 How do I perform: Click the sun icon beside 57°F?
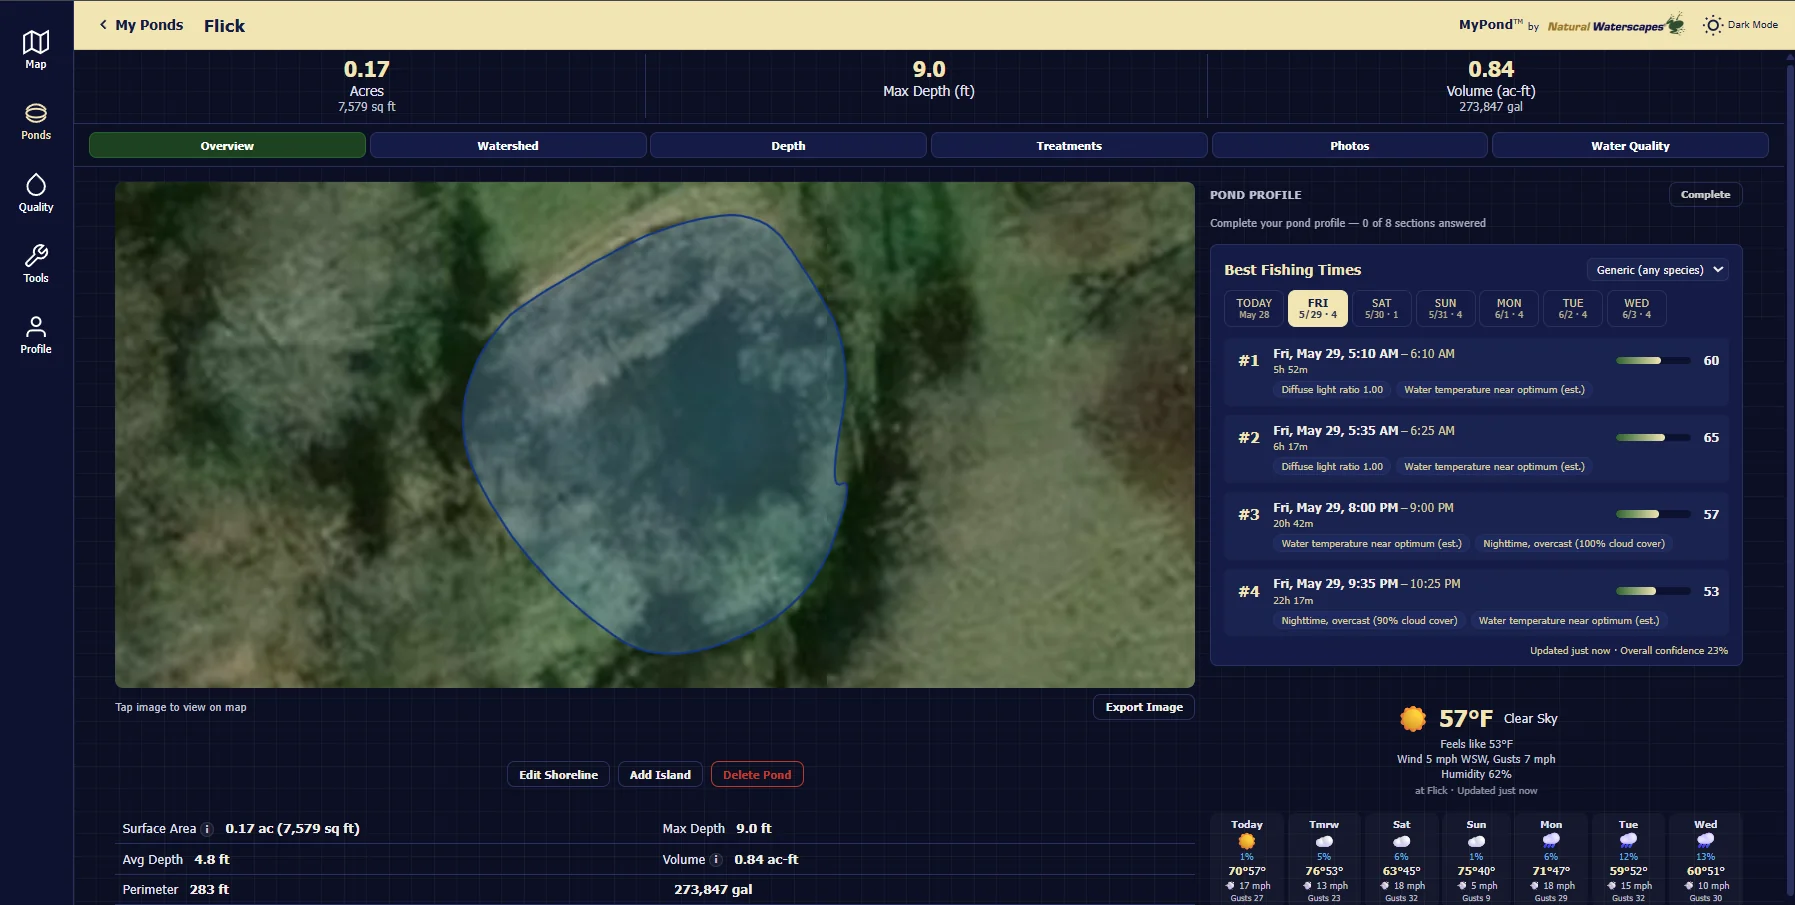(1413, 718)
